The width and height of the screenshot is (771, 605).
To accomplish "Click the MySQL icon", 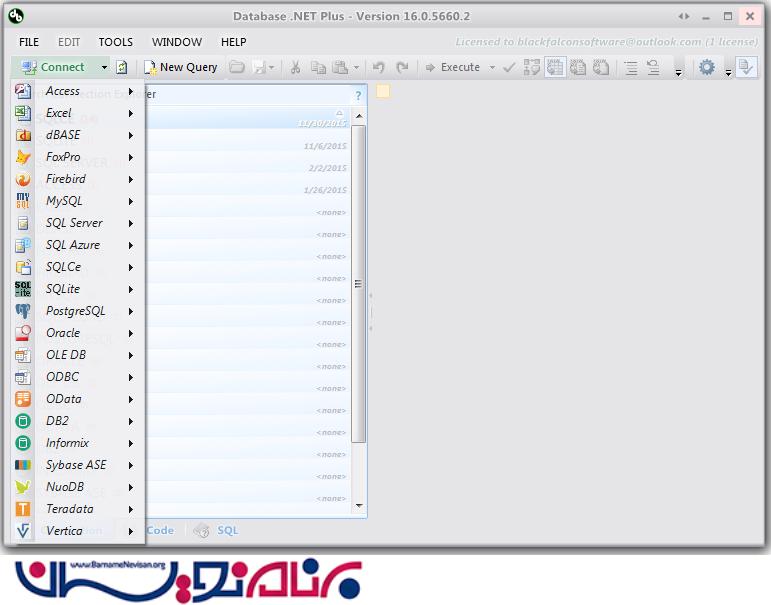I will pyautogui.click(x=23, y=201).
